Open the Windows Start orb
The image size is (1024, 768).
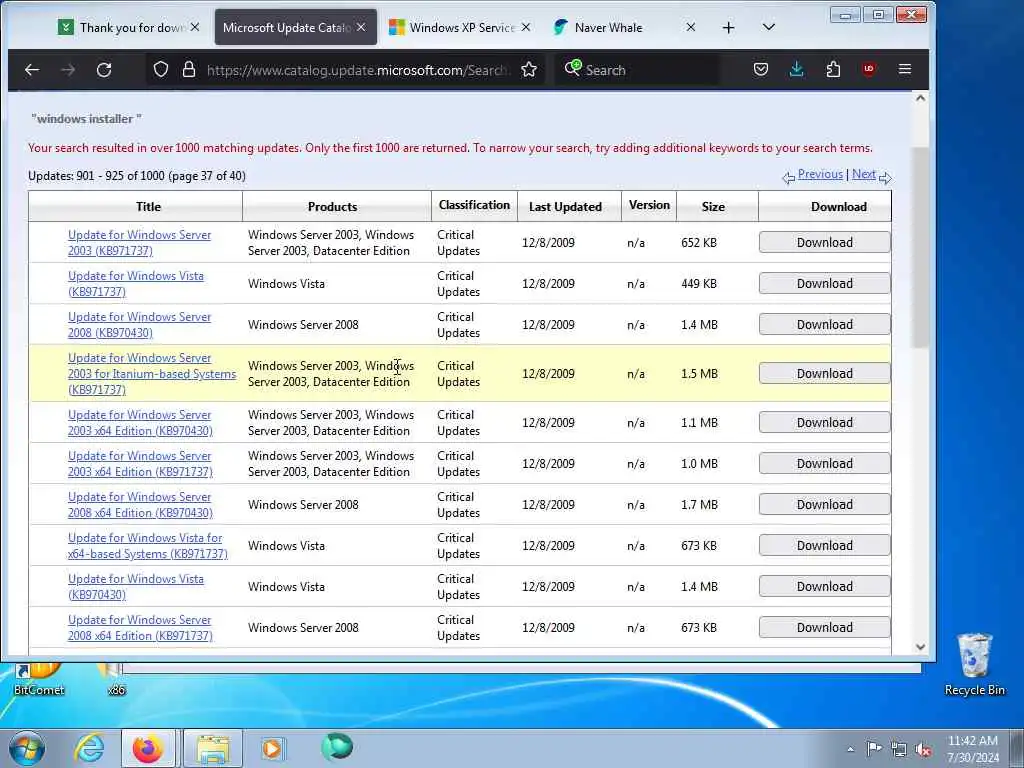pos(27,748)
